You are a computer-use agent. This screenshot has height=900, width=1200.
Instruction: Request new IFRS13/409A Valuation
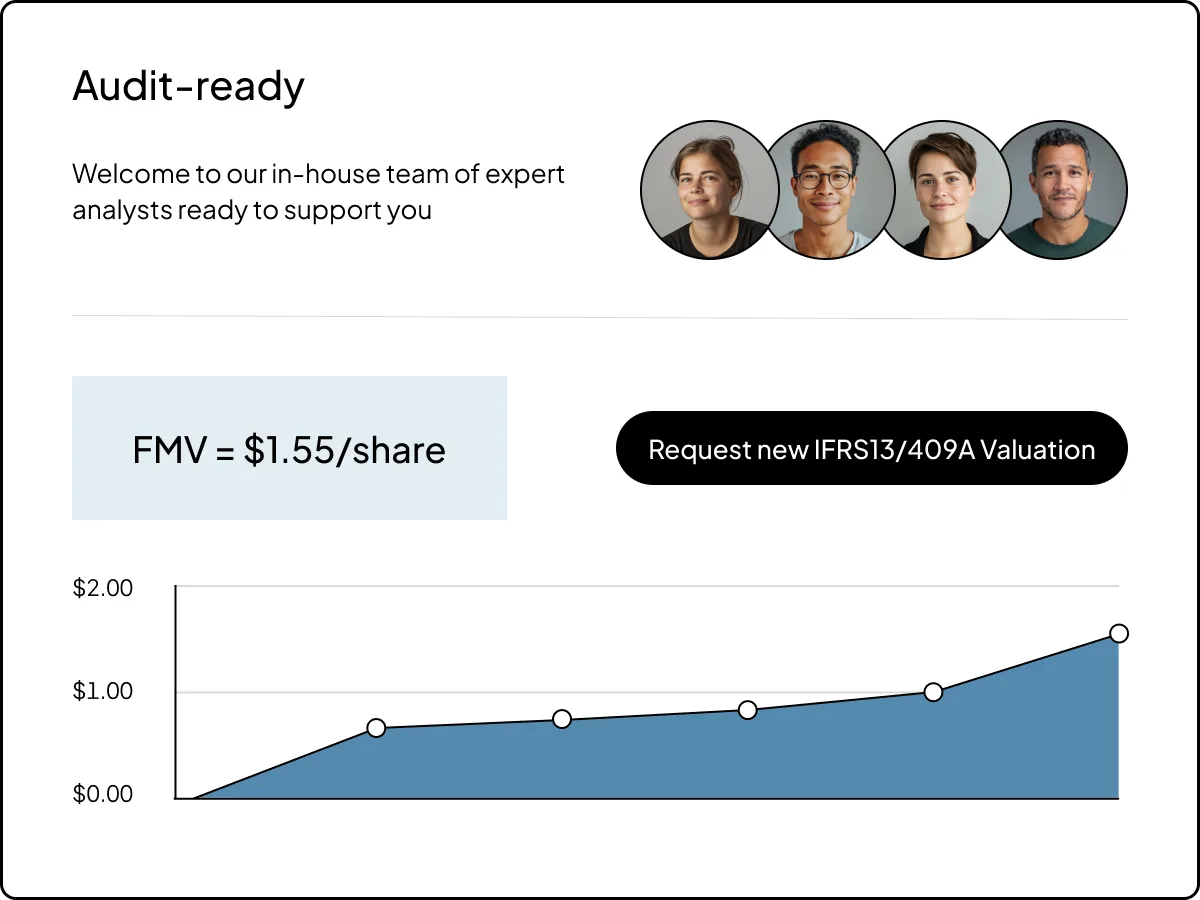pyautogui.click(x=872, y=448)
